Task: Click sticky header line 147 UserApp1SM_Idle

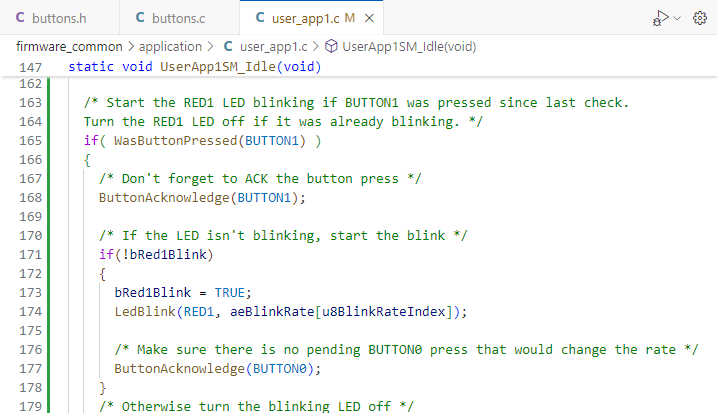Action: click(195, 67)
